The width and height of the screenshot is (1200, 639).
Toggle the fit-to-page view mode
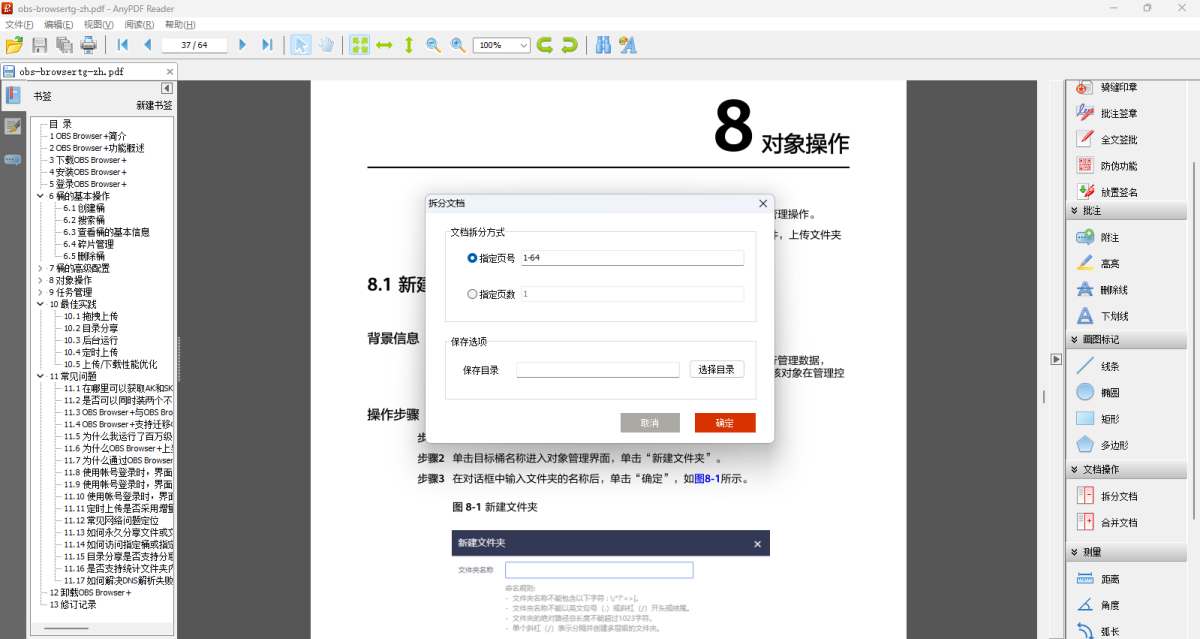pos(359,44)
